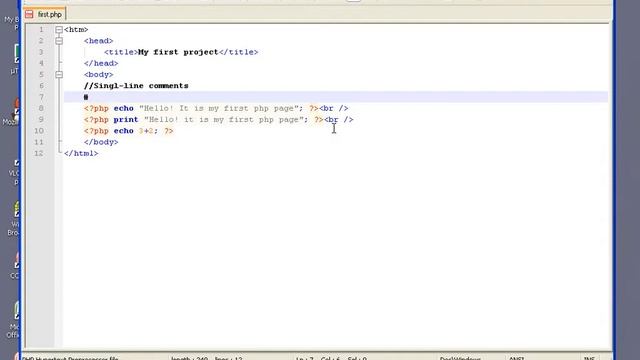Click the echo keyword on line 8

coord(124,108)
